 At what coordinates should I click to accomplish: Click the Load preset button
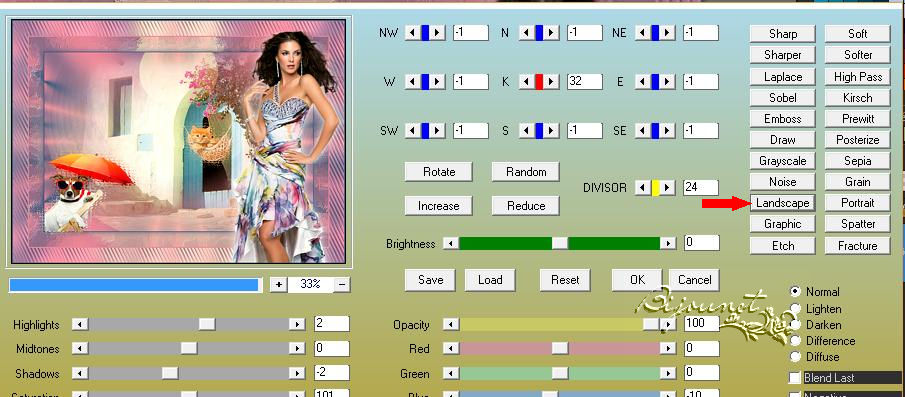[490, 280]
